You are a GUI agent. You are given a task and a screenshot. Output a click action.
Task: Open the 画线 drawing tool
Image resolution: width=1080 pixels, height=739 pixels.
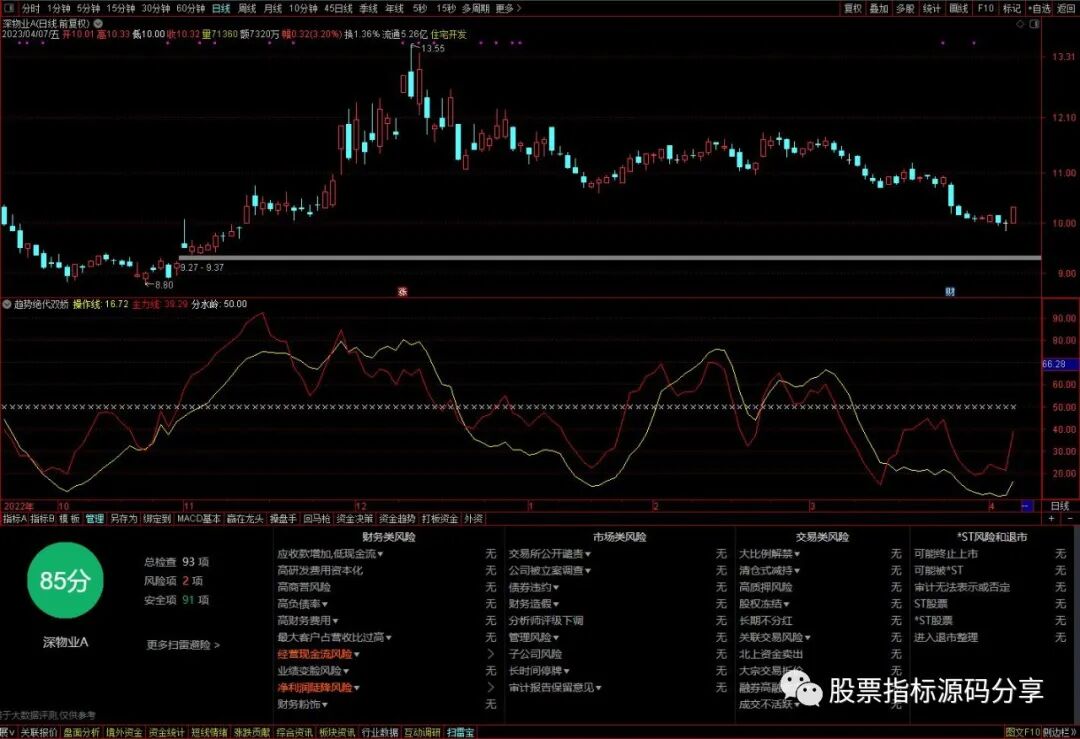coord(959,8)
